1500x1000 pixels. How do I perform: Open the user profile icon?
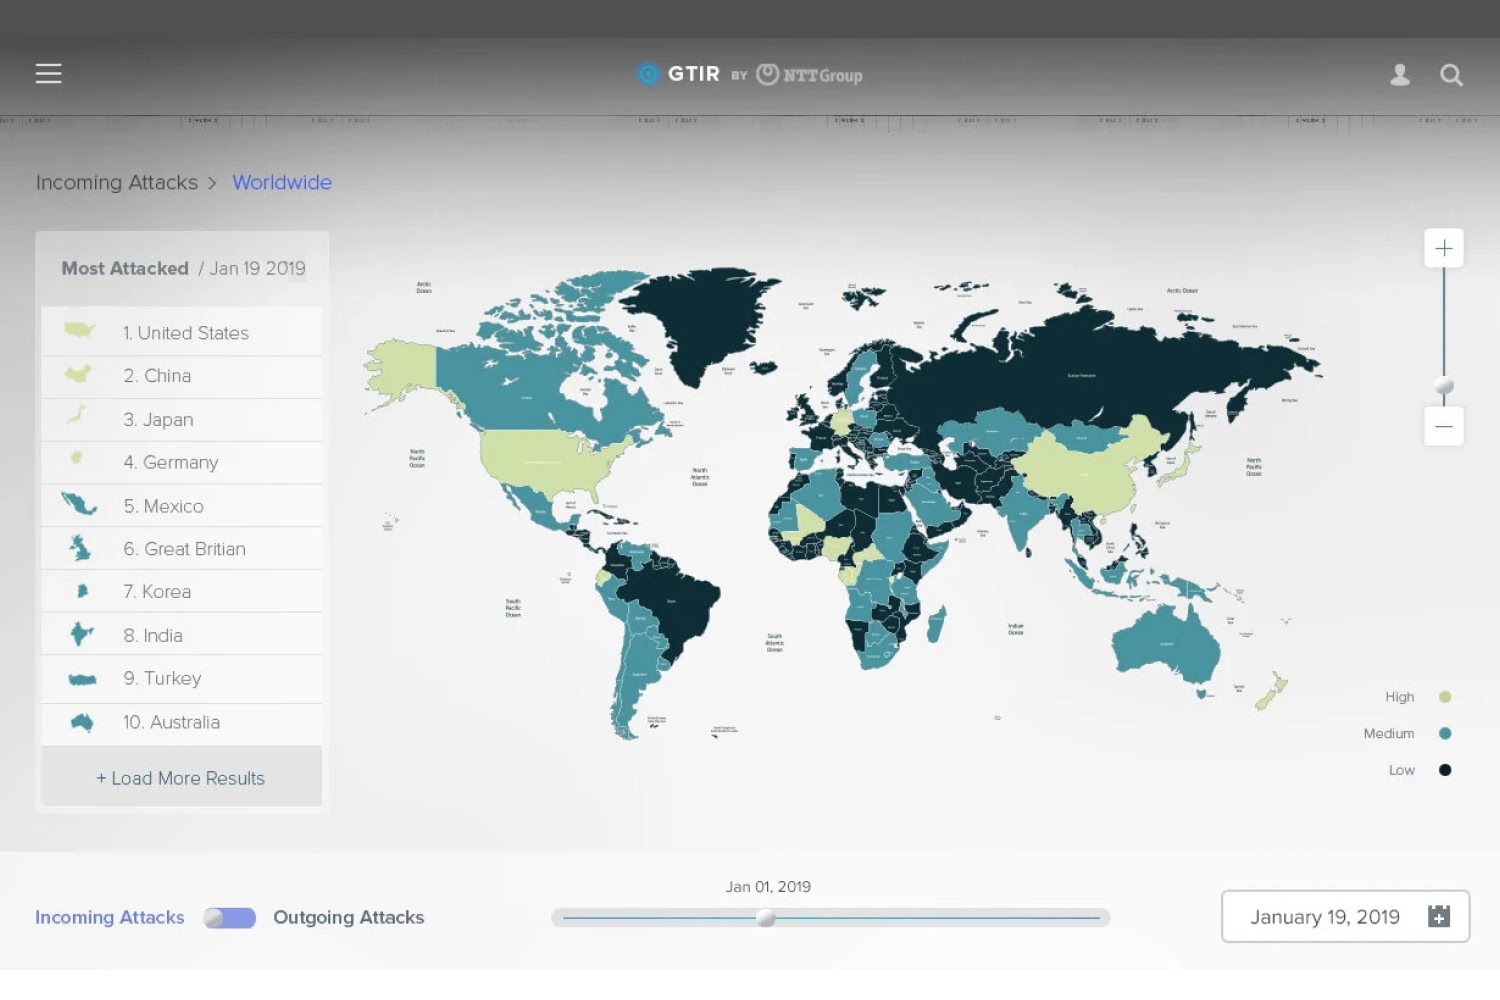point(1399,74)
